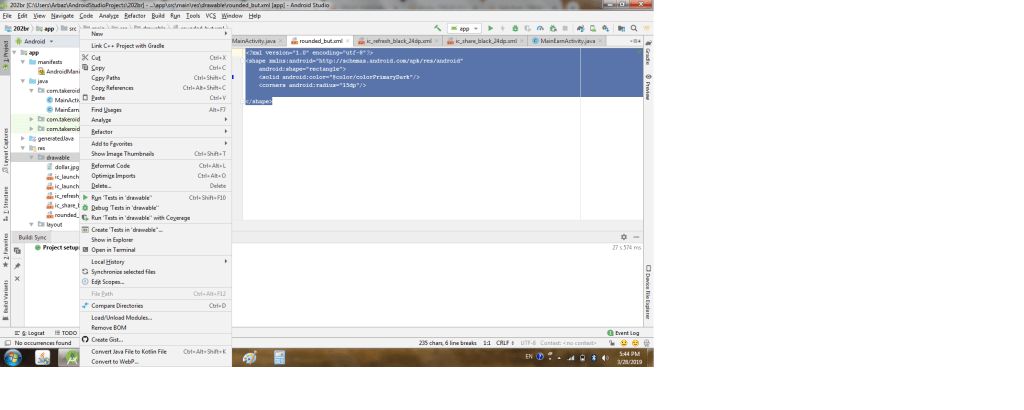Select dollar.jpg in project tree

tap(65, 167)
